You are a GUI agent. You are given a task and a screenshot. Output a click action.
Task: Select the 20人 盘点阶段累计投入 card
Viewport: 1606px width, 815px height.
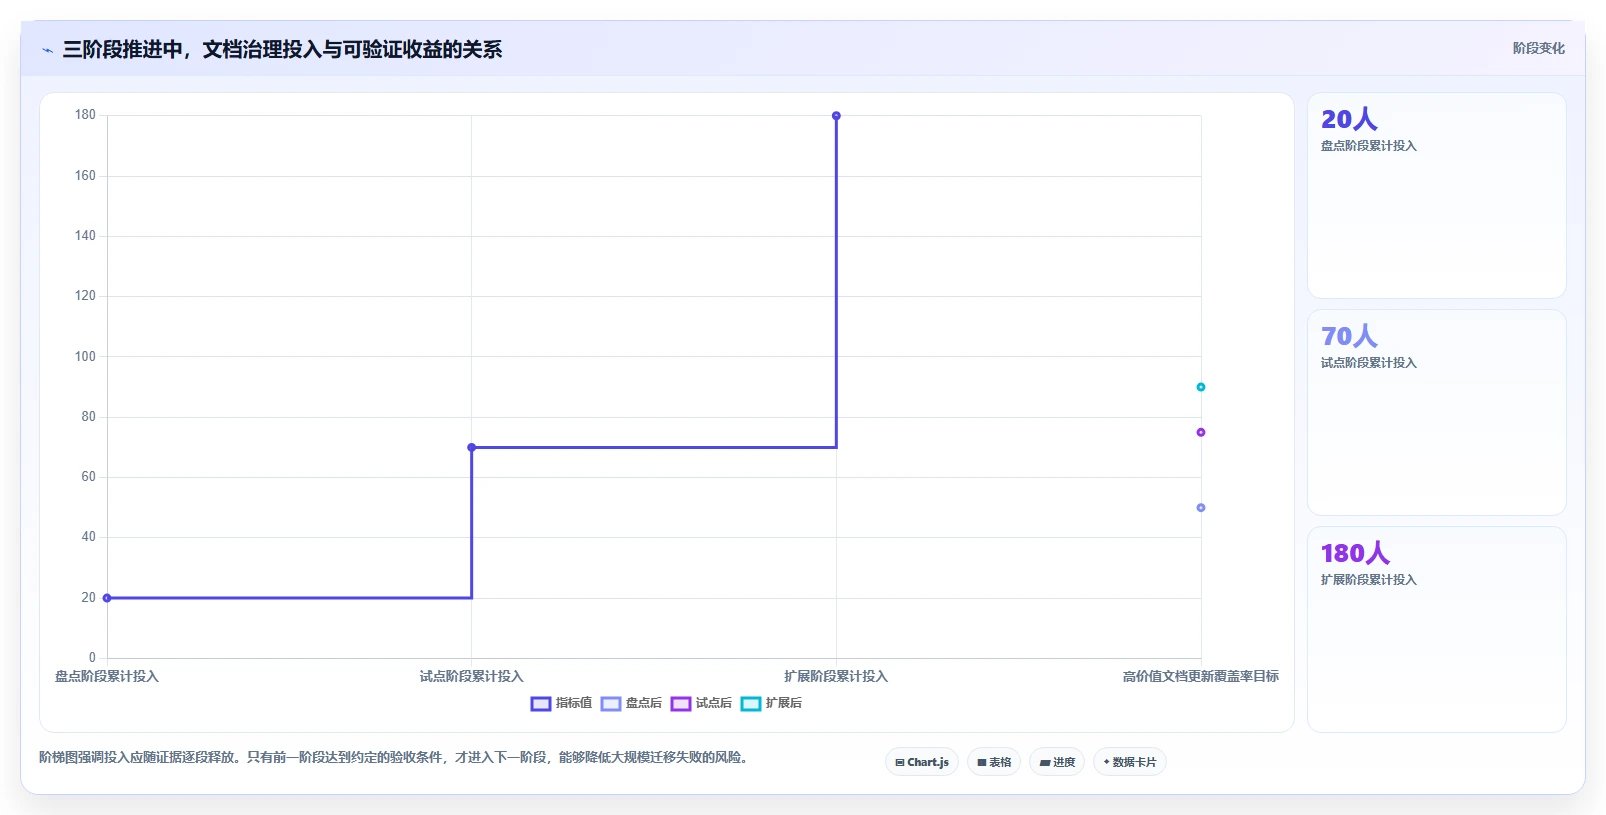click(x=1436, y=196)
